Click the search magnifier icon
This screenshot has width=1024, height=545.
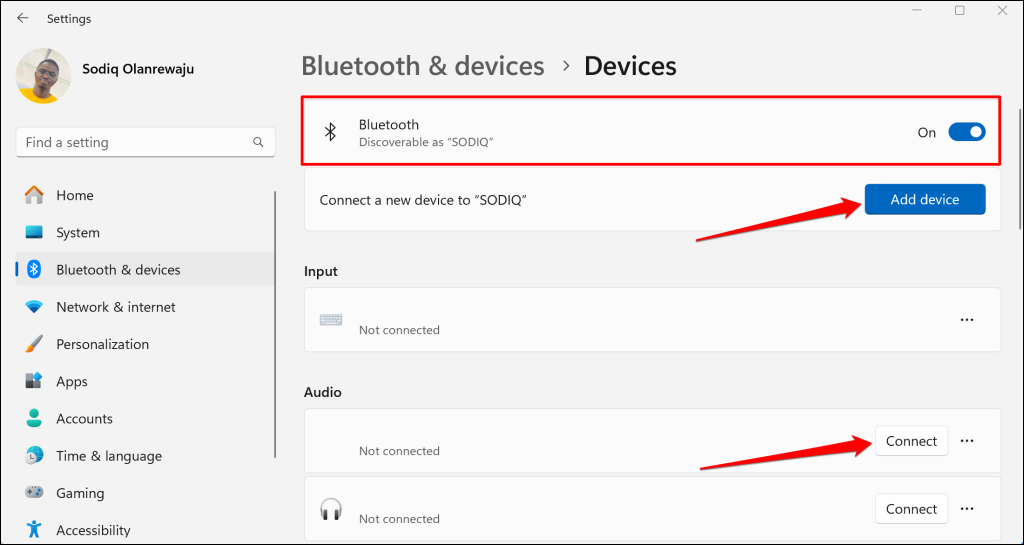[259, 142]
